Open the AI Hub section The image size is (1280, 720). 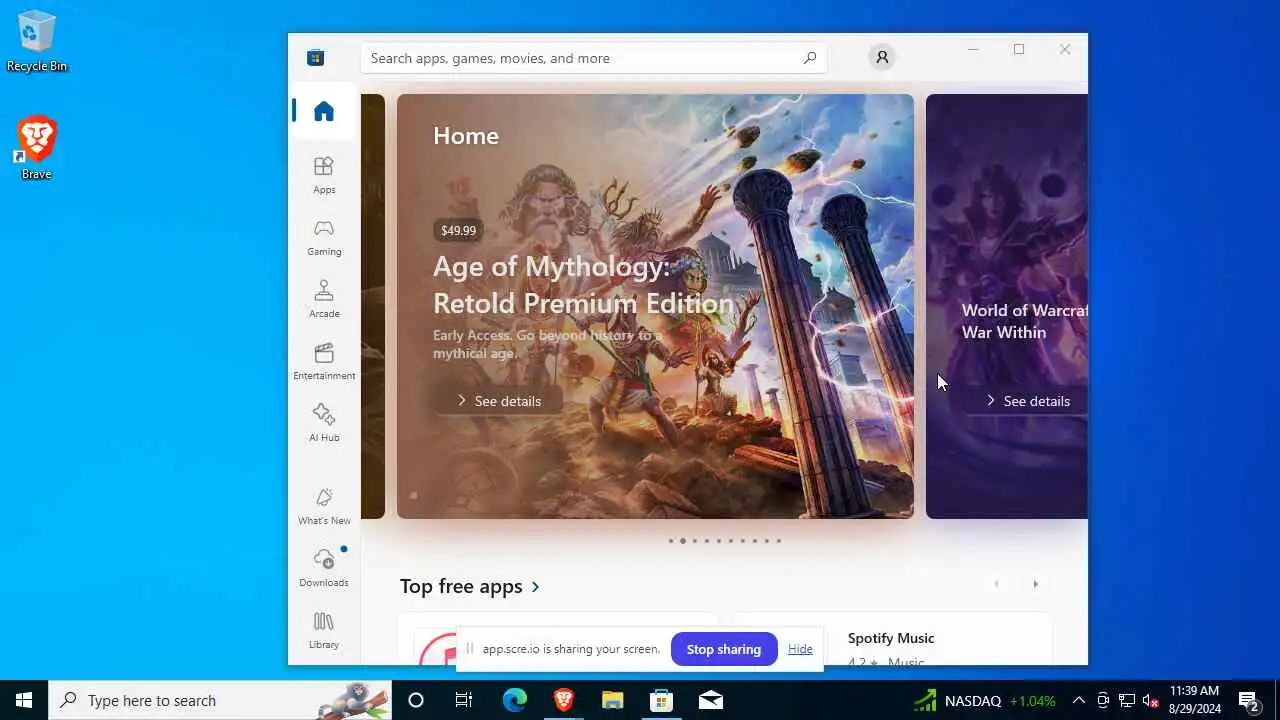(x=324, y=423)
